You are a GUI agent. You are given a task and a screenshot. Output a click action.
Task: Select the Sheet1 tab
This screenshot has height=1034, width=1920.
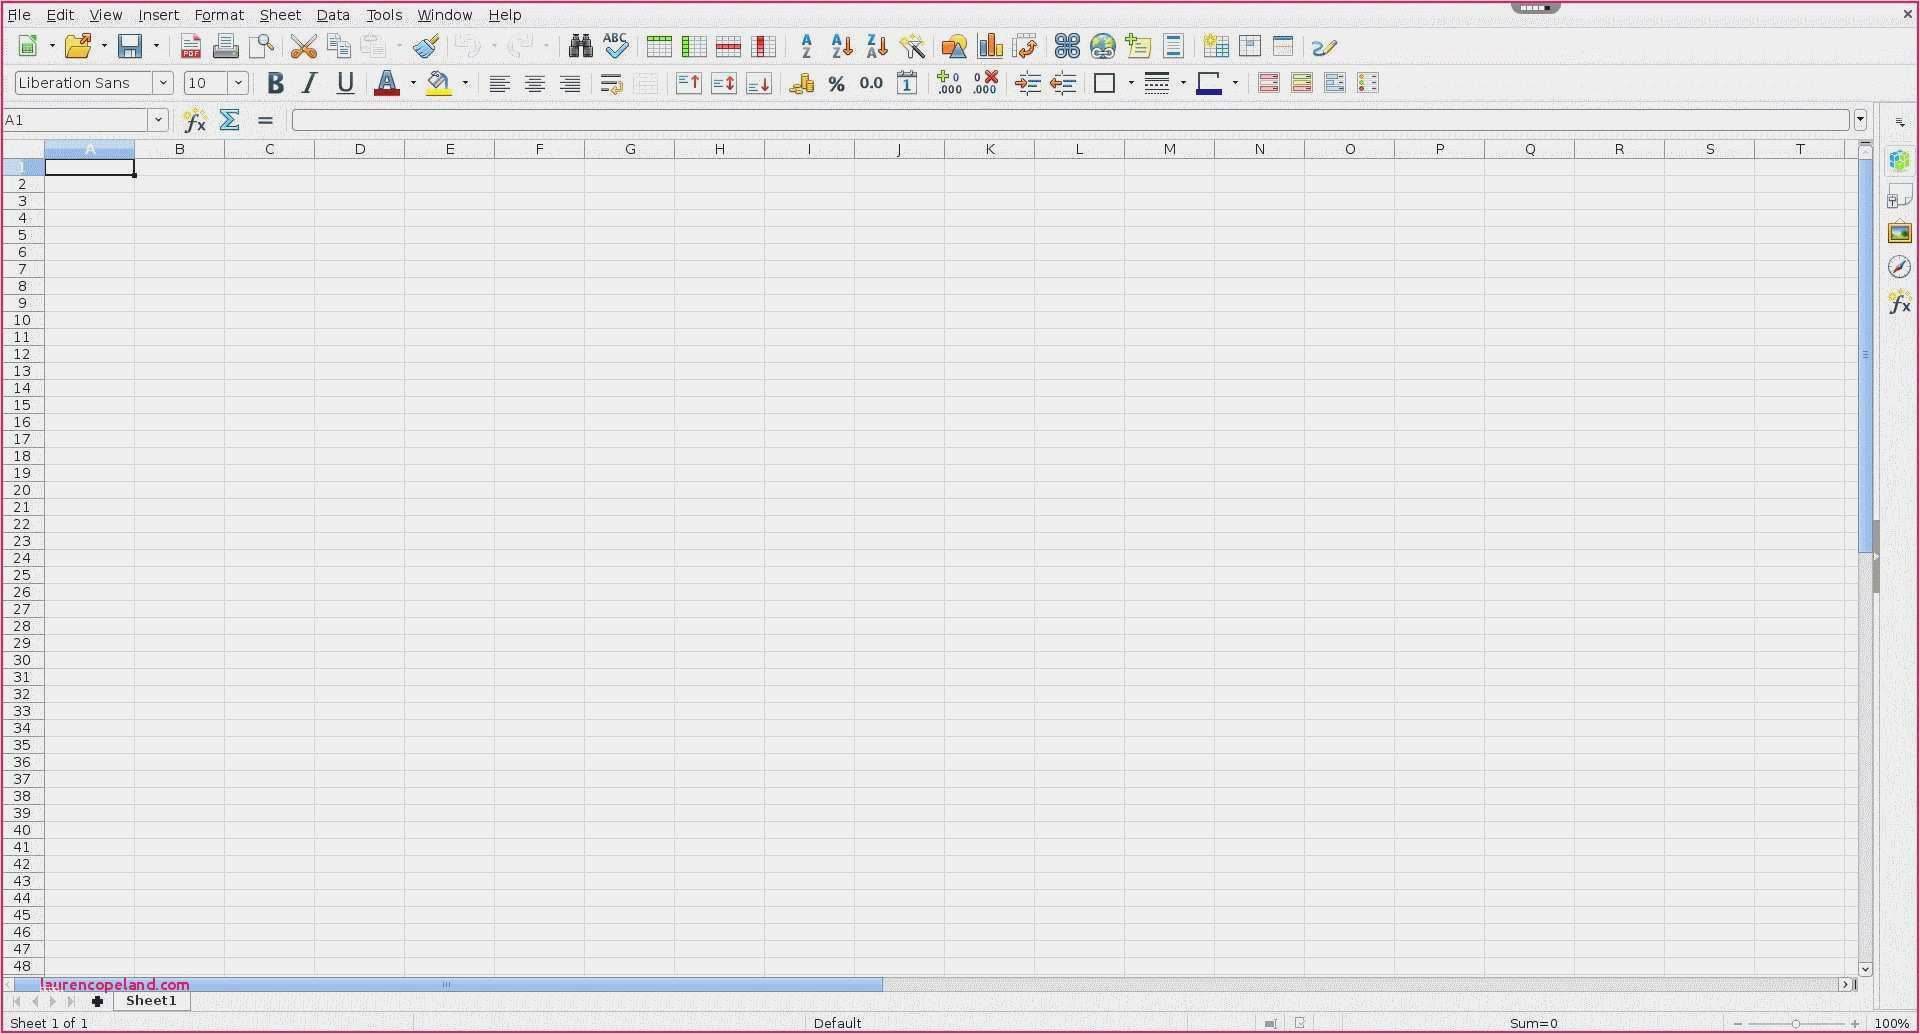pos(151,1001)
